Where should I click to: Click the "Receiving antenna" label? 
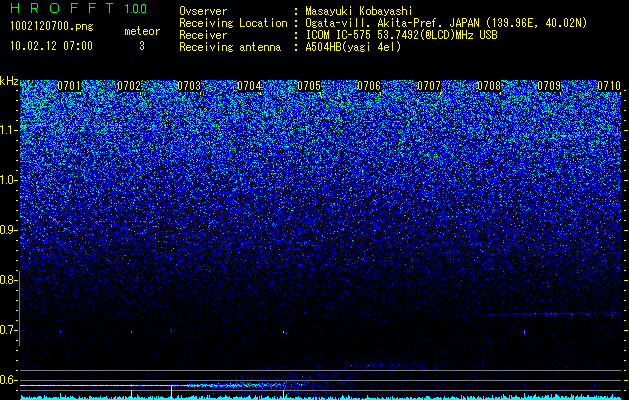point(230,47)
